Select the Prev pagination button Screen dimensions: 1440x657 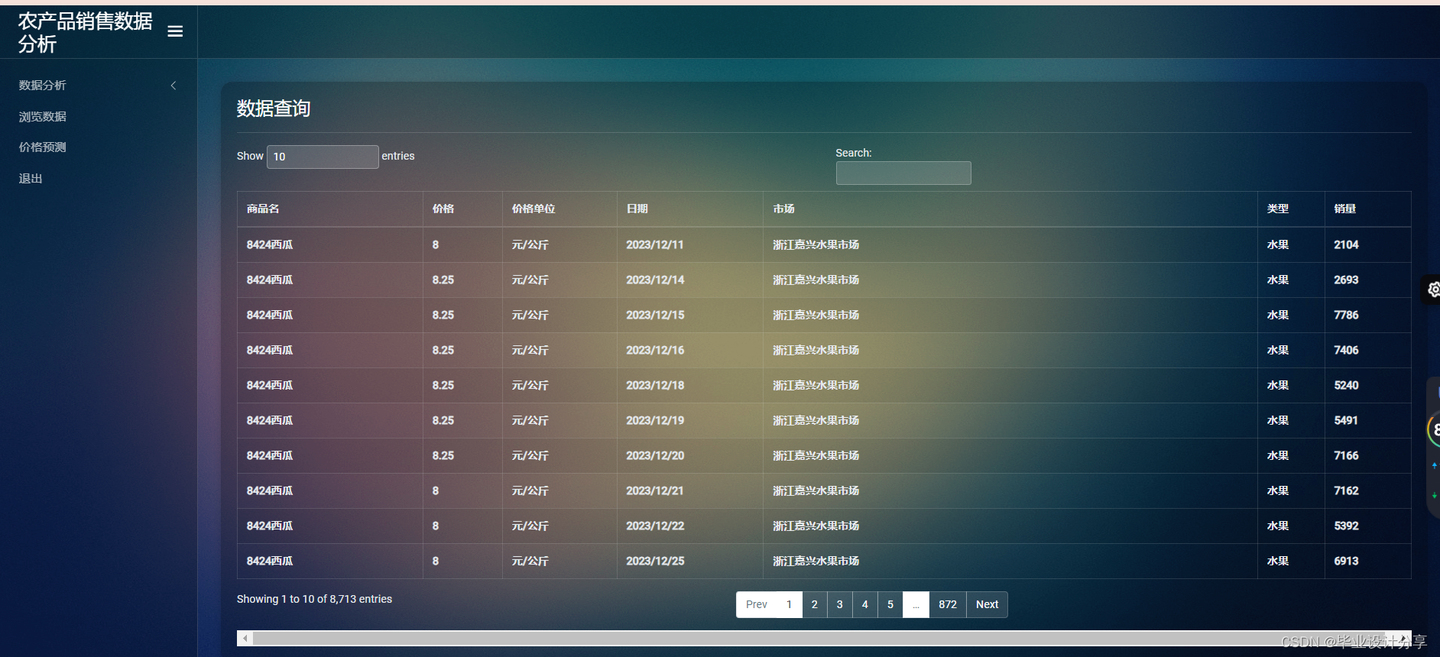757,604
